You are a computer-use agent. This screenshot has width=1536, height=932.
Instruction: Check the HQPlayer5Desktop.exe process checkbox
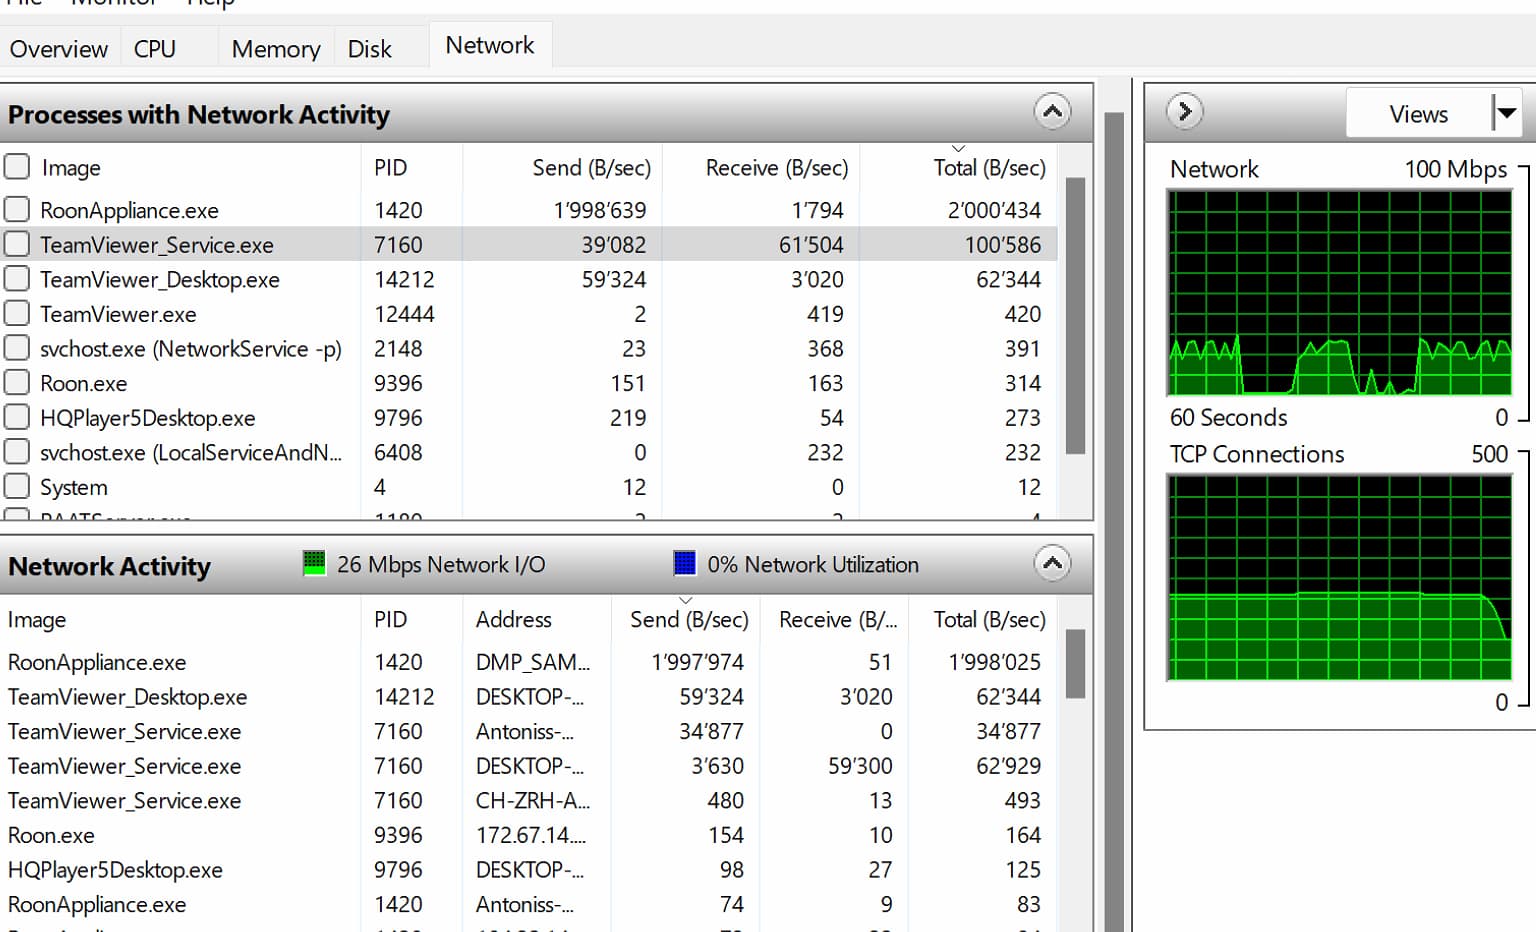pyautogui.click(x=17, y=417)
